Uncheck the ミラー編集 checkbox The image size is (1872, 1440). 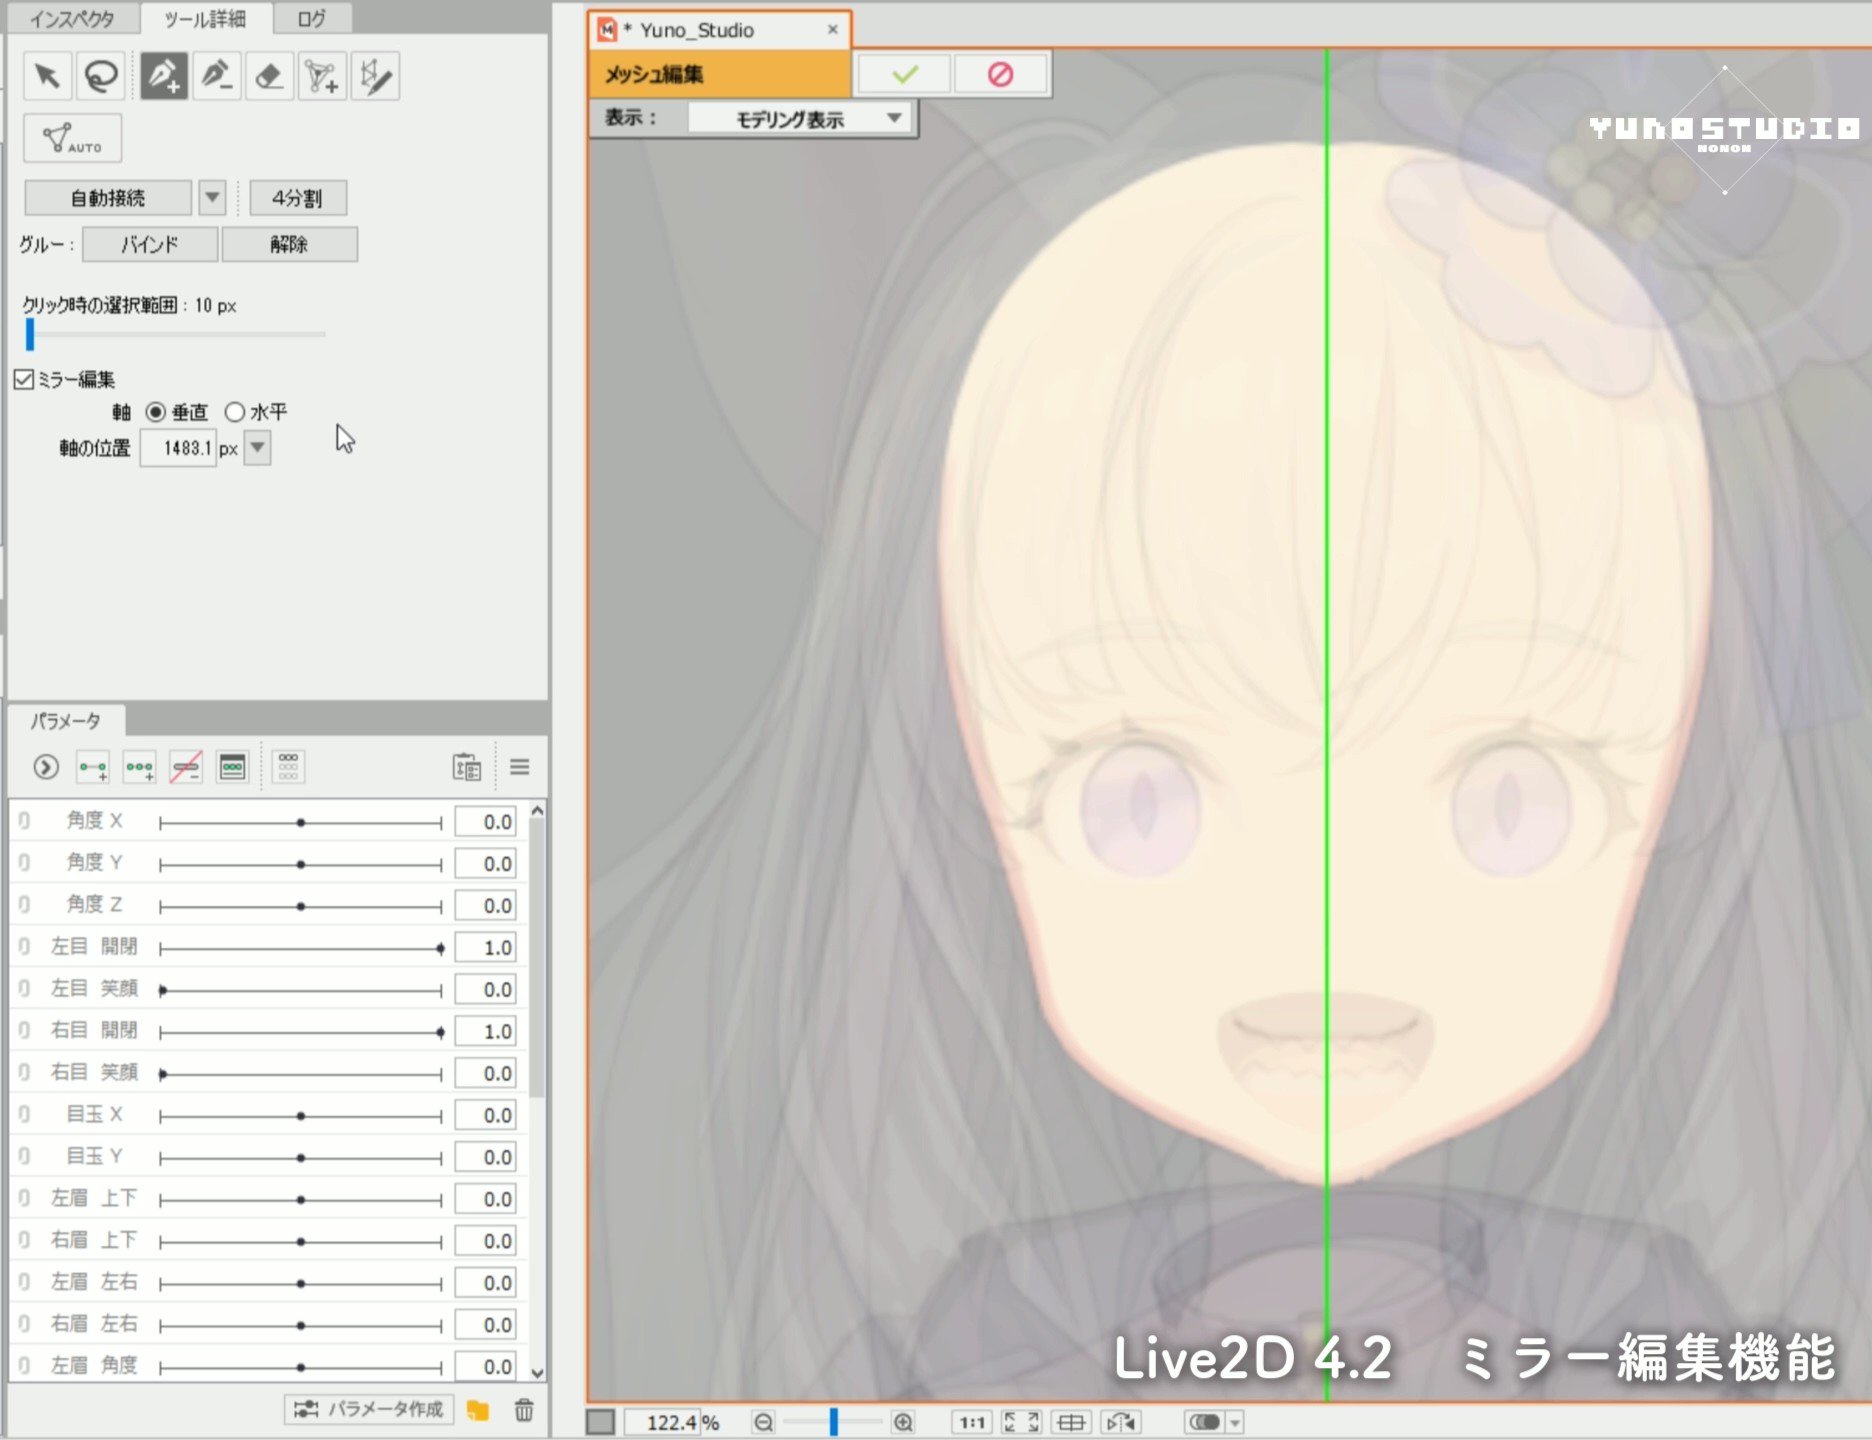(x=25, y=380)
